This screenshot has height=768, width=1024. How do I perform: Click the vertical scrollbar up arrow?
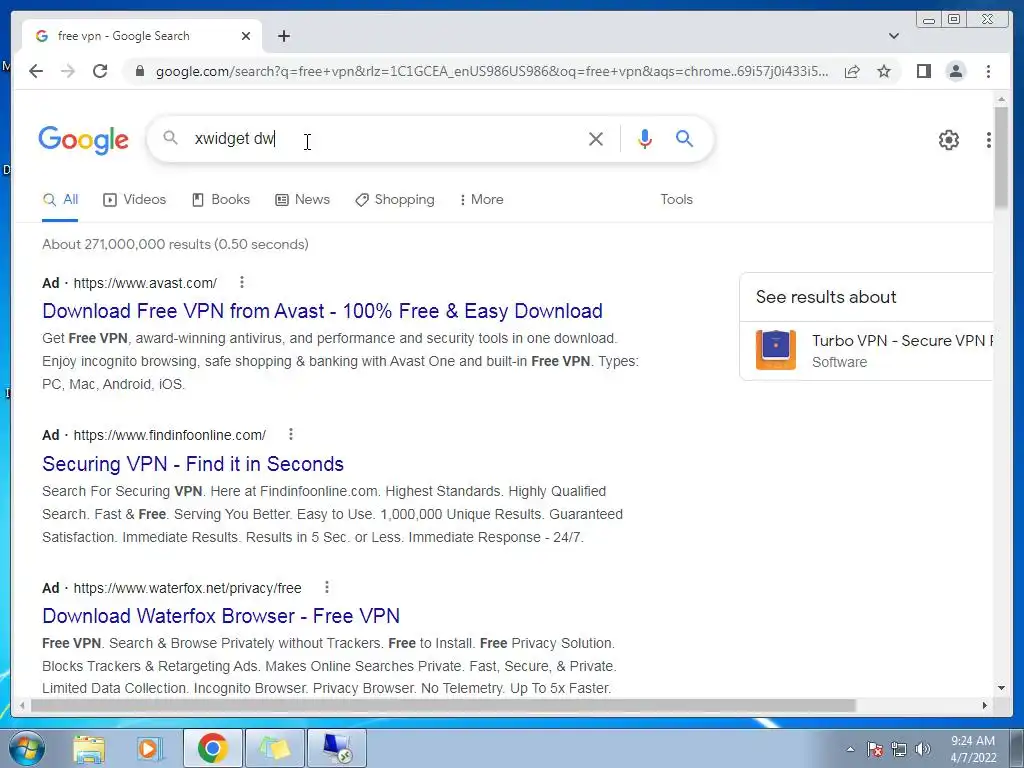(1001, 99)
